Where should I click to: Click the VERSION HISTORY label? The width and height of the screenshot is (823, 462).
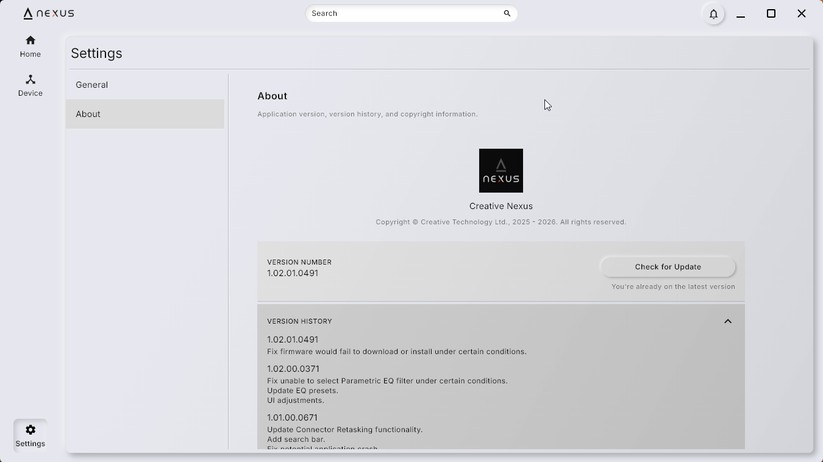point(299,321)
